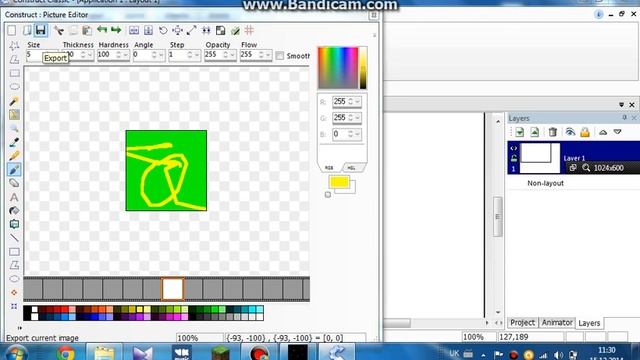This screenshot has width=640, height=360.
Task: Enable the Smooth checkbox
Action: point(280,56)
